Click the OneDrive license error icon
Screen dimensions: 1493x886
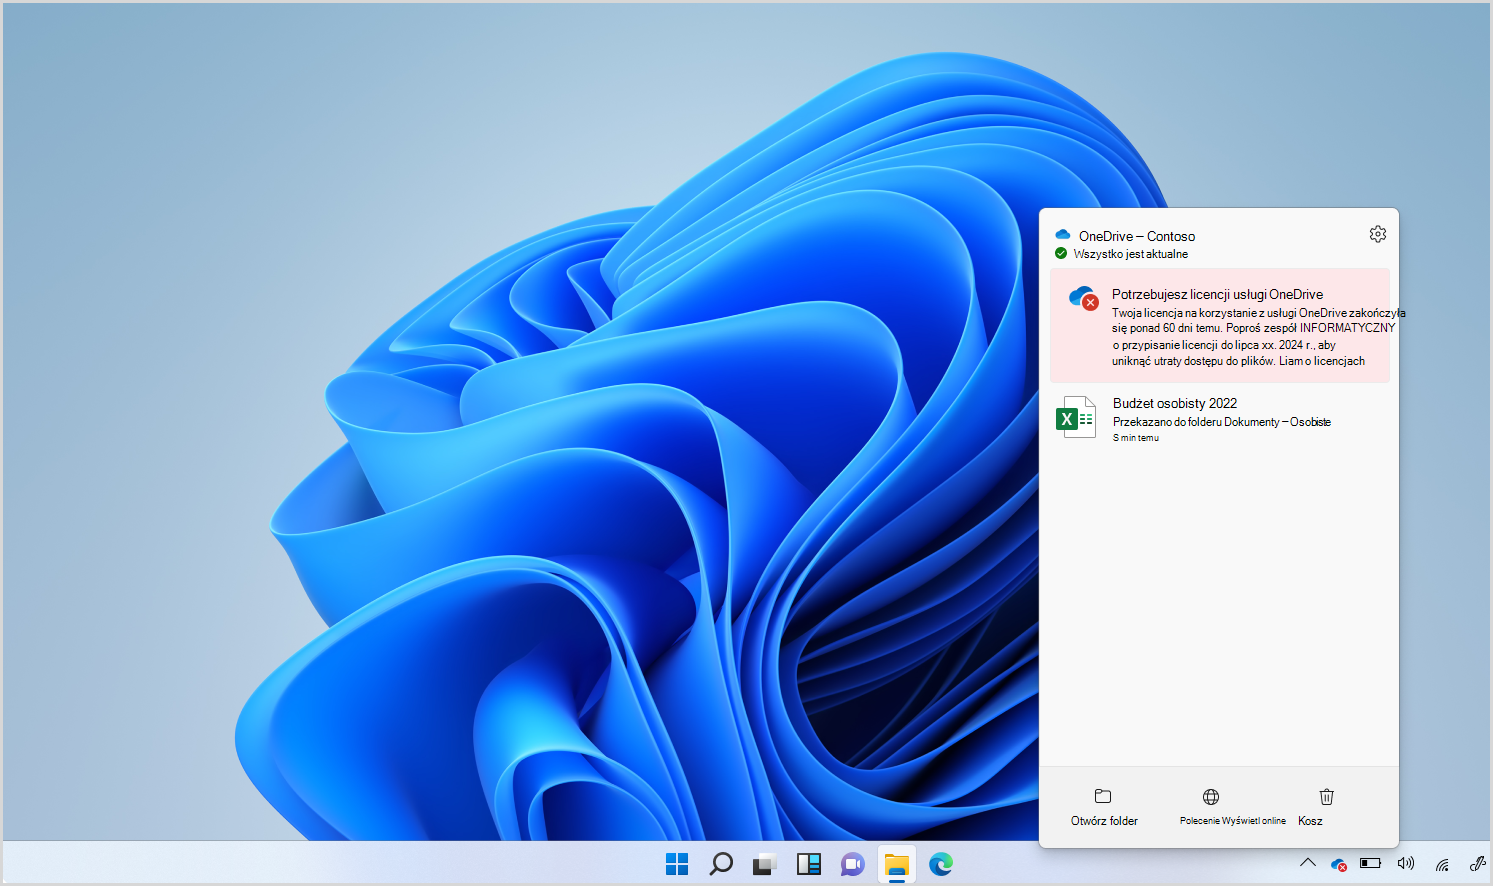pyautogui.click(x=1083, y=298)
